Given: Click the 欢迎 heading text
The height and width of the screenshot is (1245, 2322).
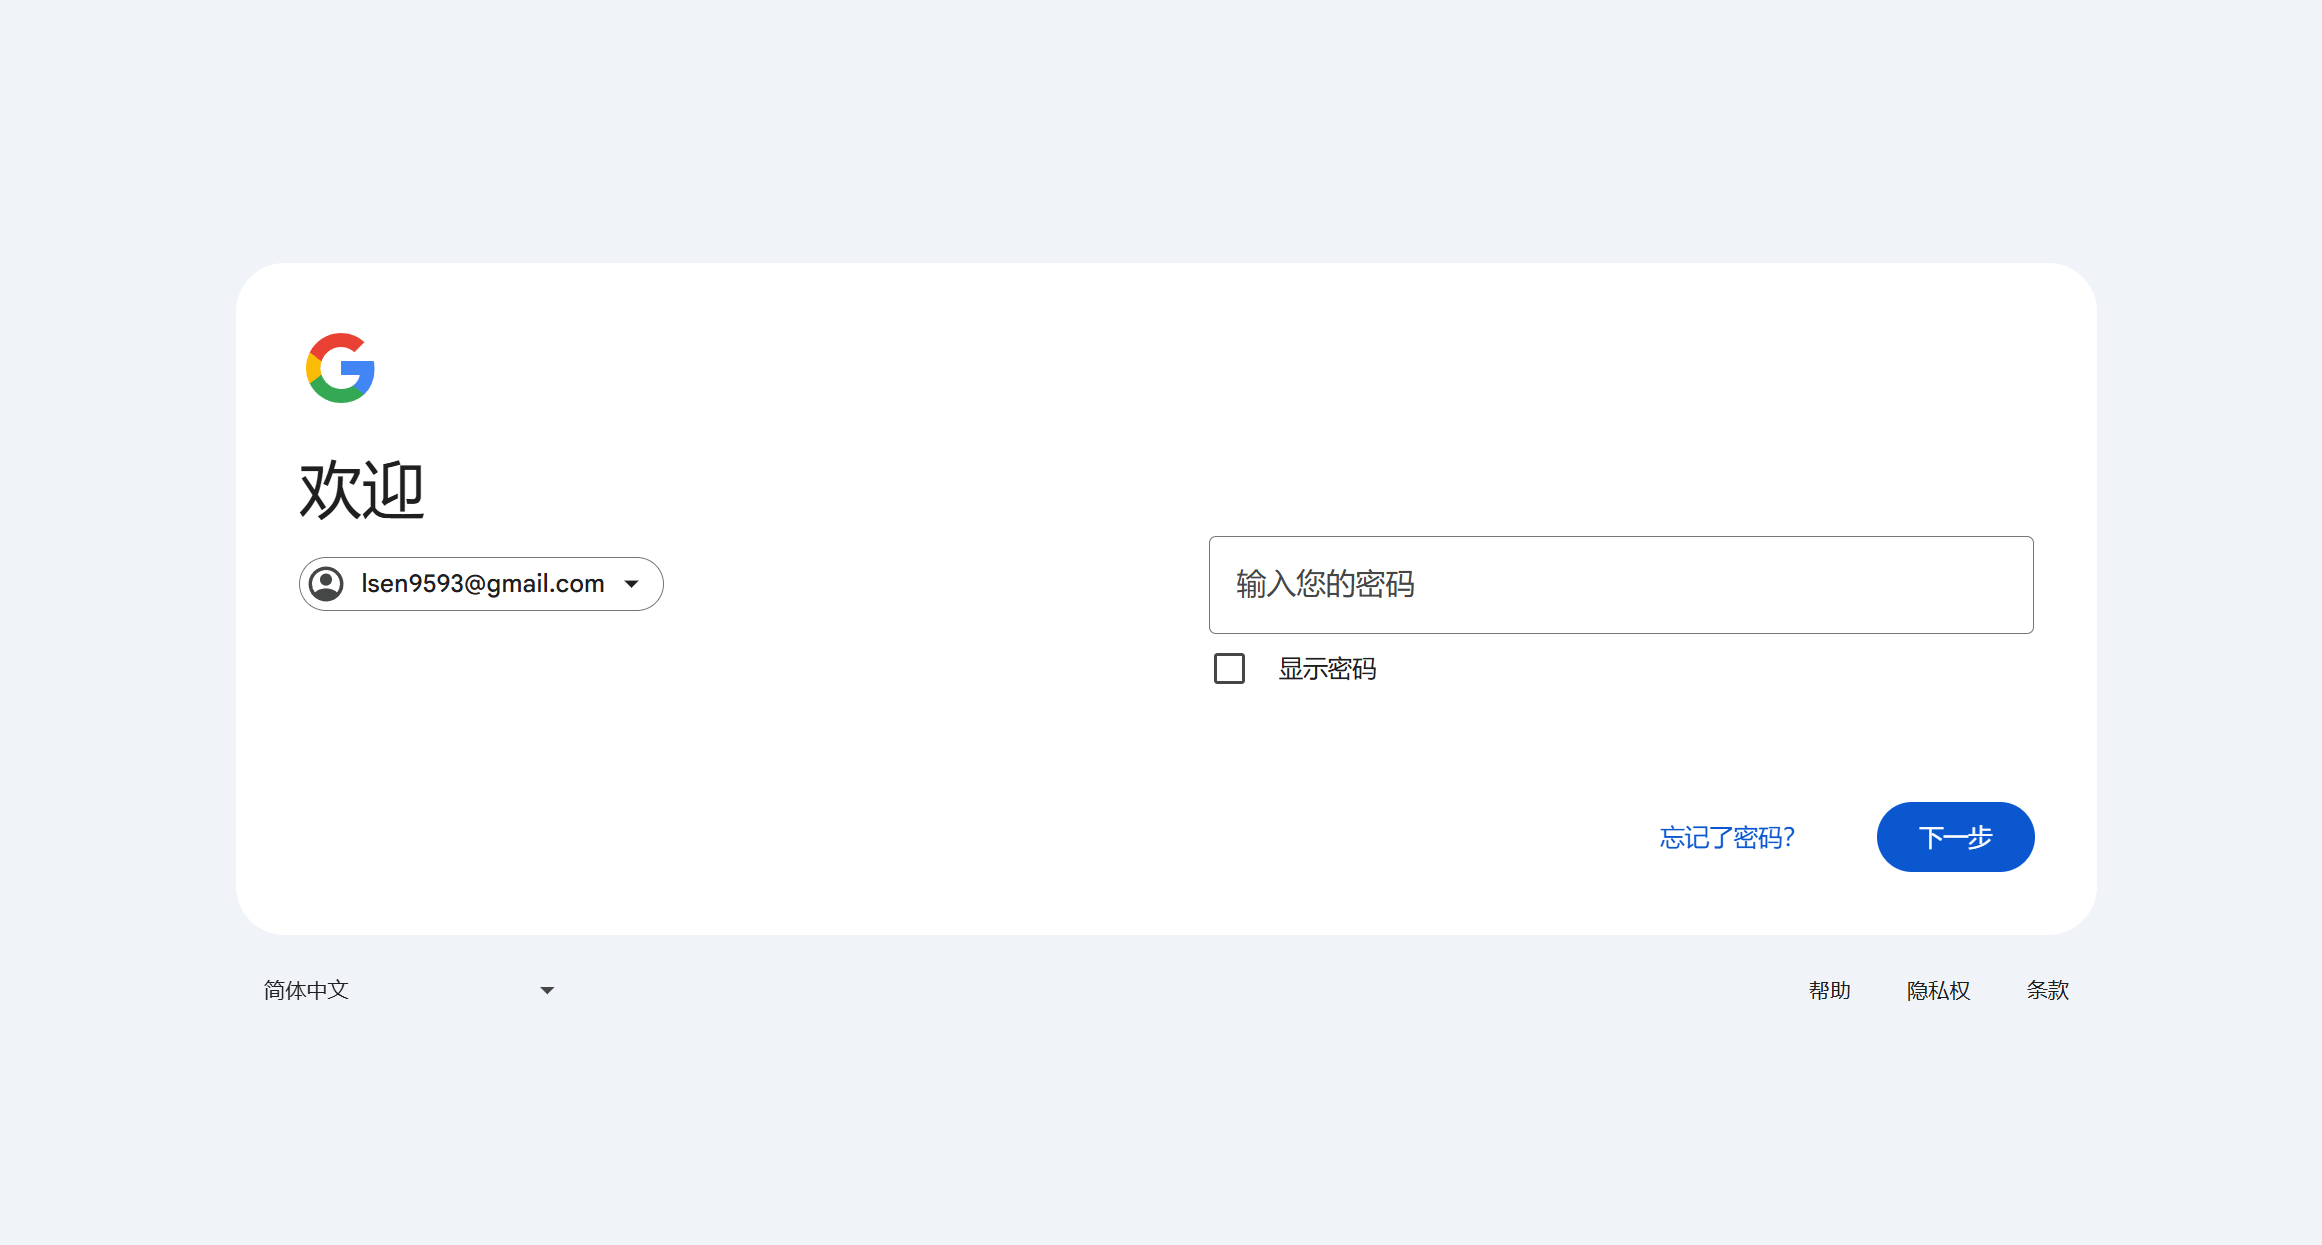Looking at the screenshot, I should pyautogui.click(x=360, y=489).
